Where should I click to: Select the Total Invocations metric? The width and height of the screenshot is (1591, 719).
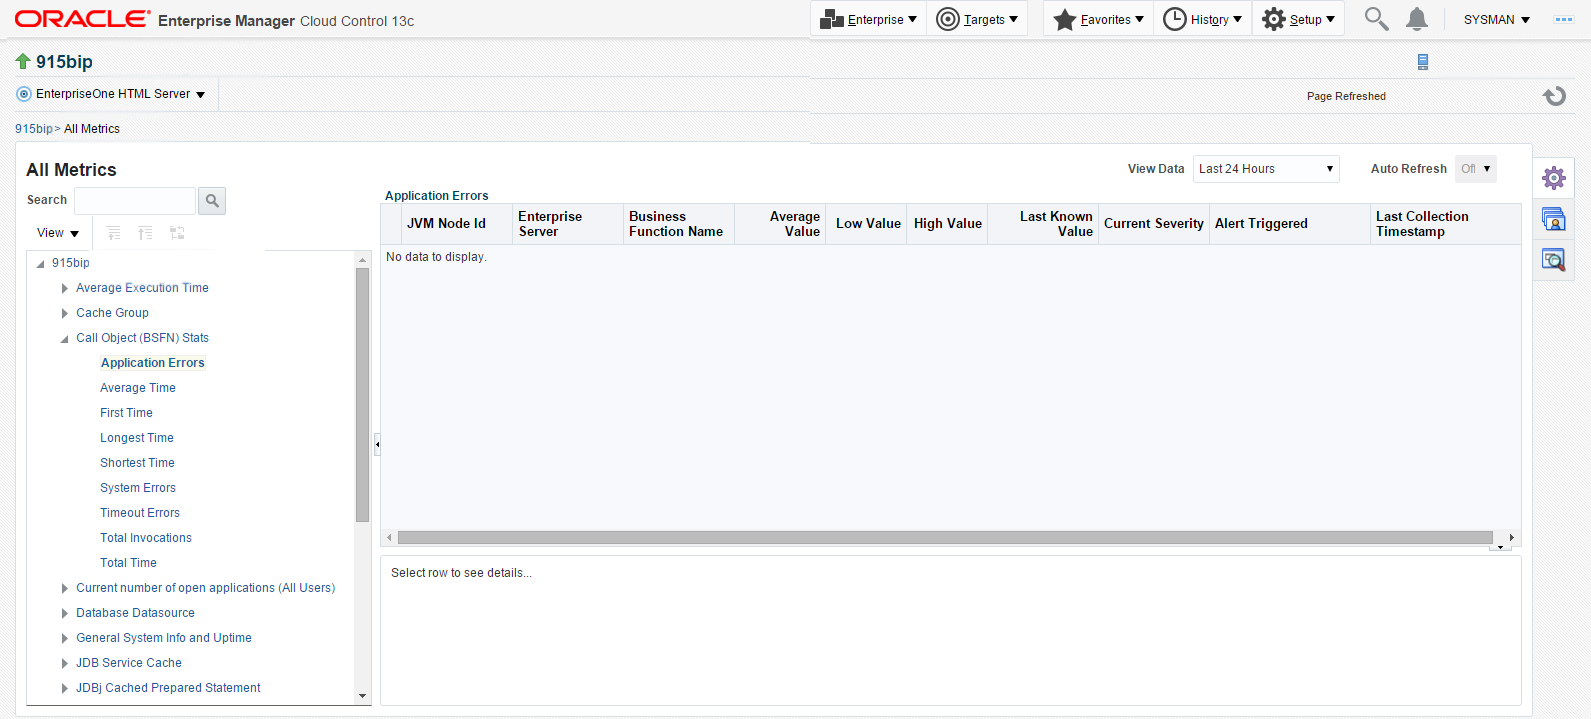146,538
